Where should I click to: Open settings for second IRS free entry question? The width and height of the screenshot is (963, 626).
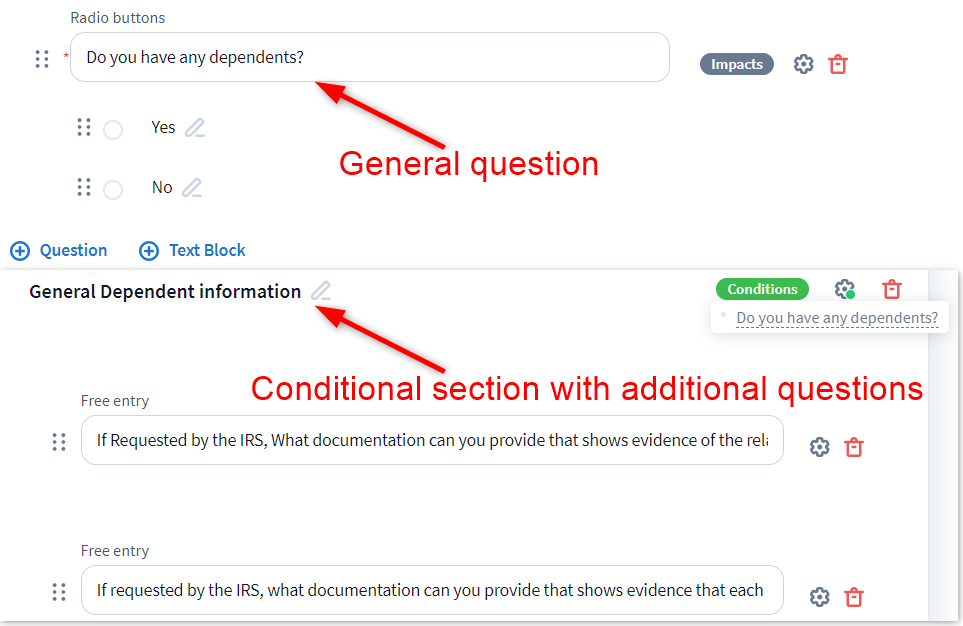click(x=819, y=597)
